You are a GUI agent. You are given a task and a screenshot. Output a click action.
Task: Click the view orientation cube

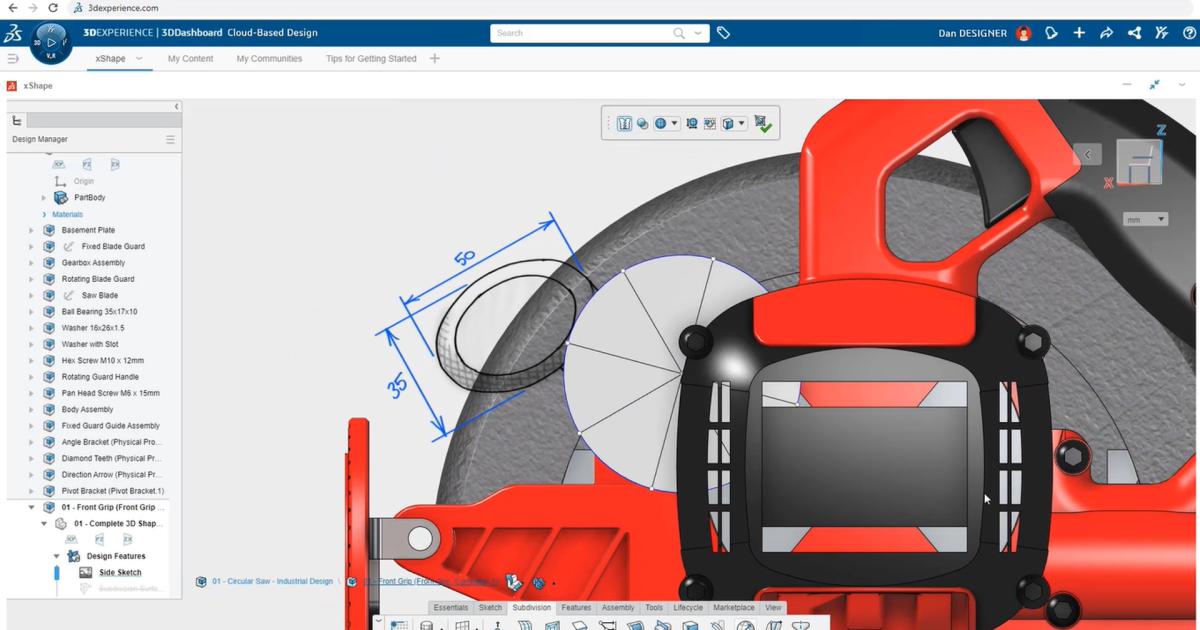1140,162
